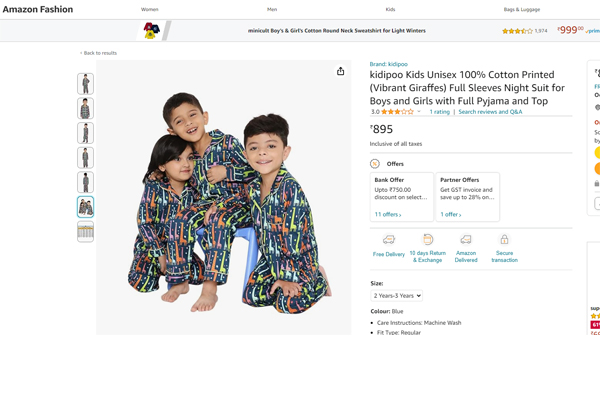Click the star rating icons
This screenshot has width=600, height=400.
[x=397, y=112]
